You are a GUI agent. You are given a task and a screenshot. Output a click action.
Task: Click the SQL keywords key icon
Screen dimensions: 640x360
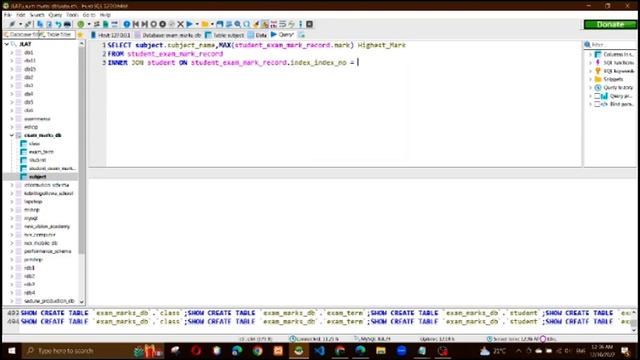click(598, 71)
